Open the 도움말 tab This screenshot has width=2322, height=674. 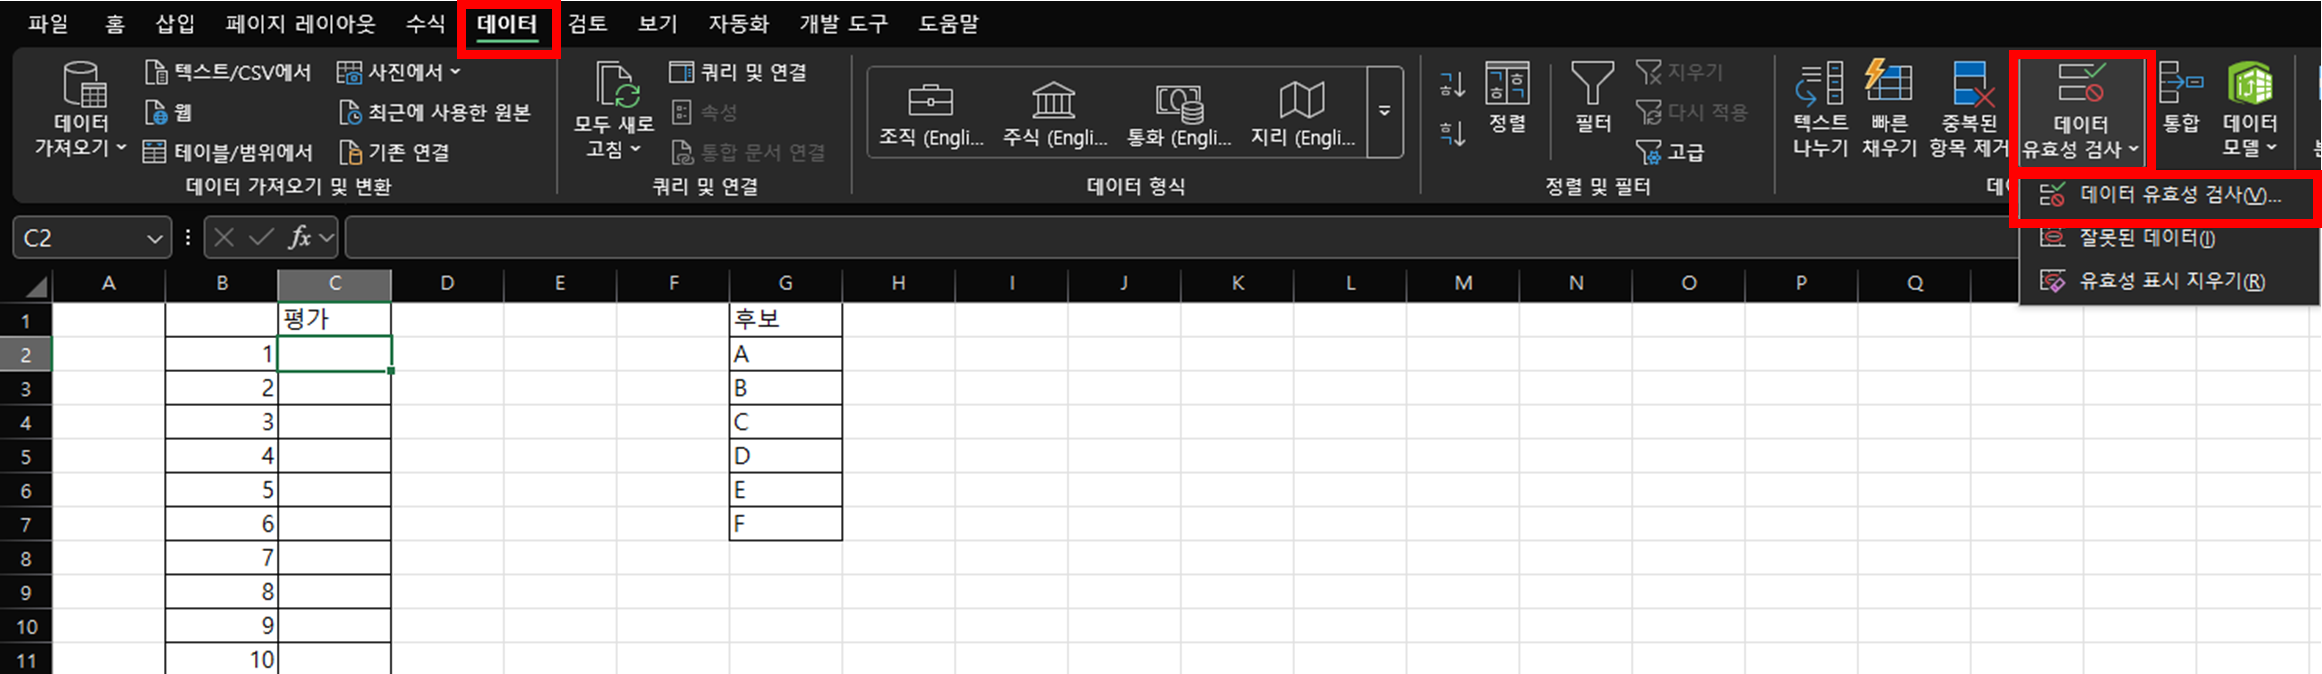point(948,23)
